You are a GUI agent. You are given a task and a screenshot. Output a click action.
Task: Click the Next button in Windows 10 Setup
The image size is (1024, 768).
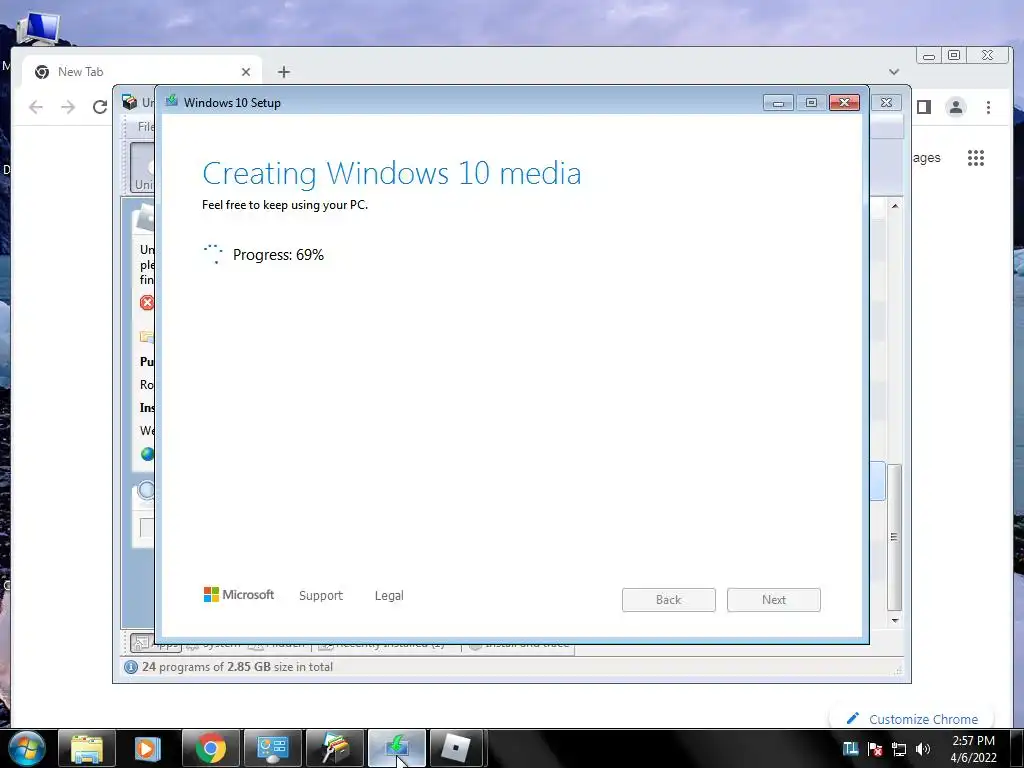[773, 600]
